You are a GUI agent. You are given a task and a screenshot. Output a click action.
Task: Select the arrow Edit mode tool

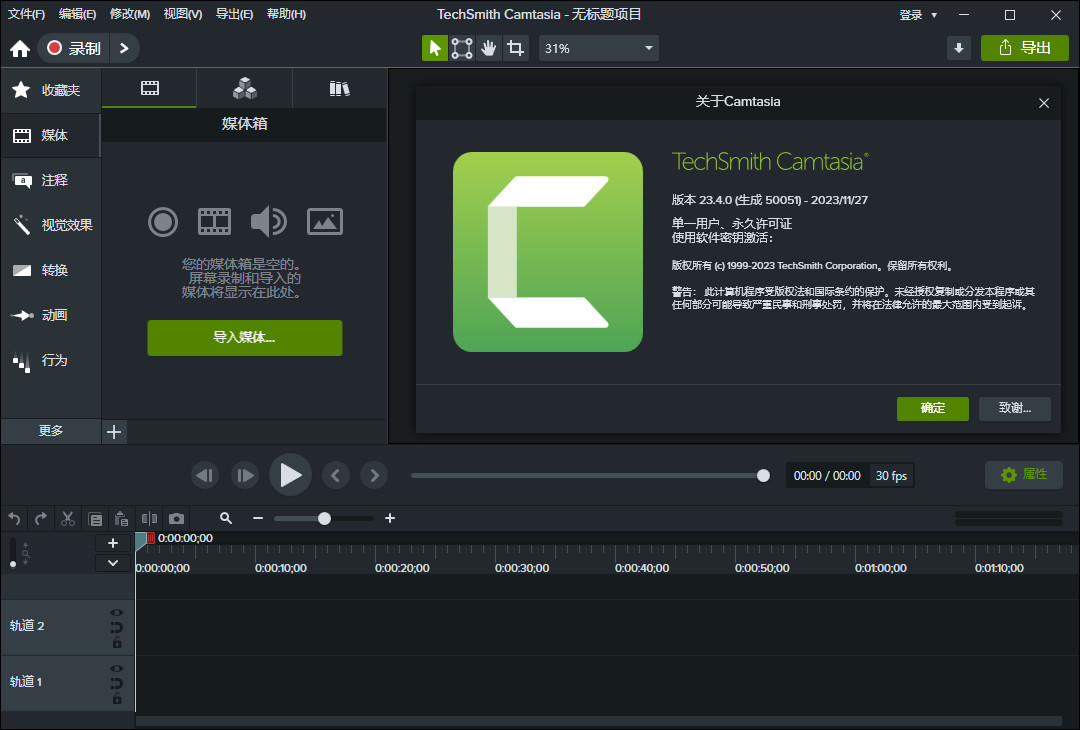pos(435,48)
